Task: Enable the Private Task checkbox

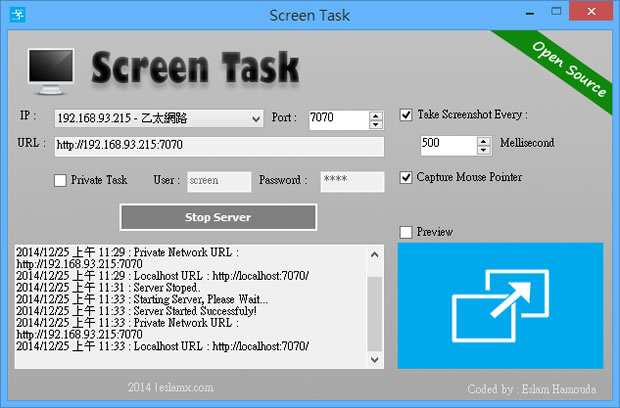Action: coord(61,181)
